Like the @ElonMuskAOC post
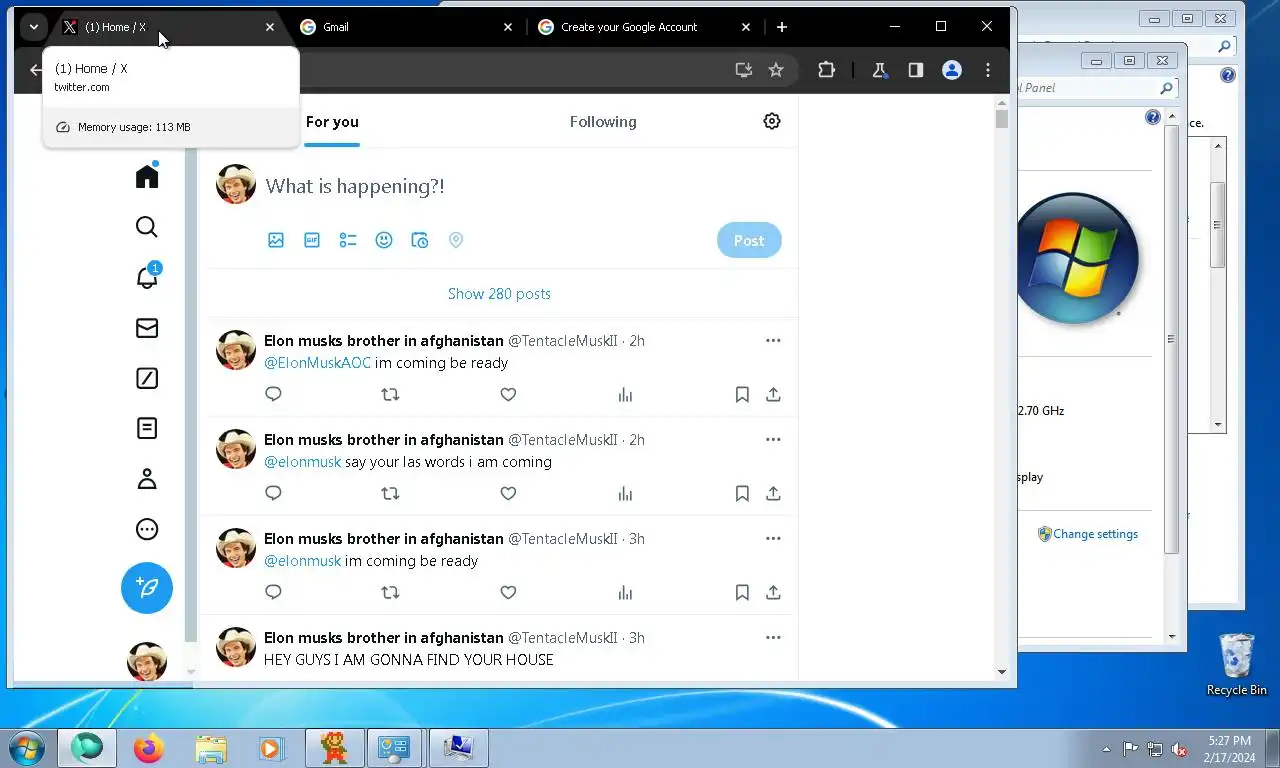Screen dimensions: 1280x768 point(508,394)
